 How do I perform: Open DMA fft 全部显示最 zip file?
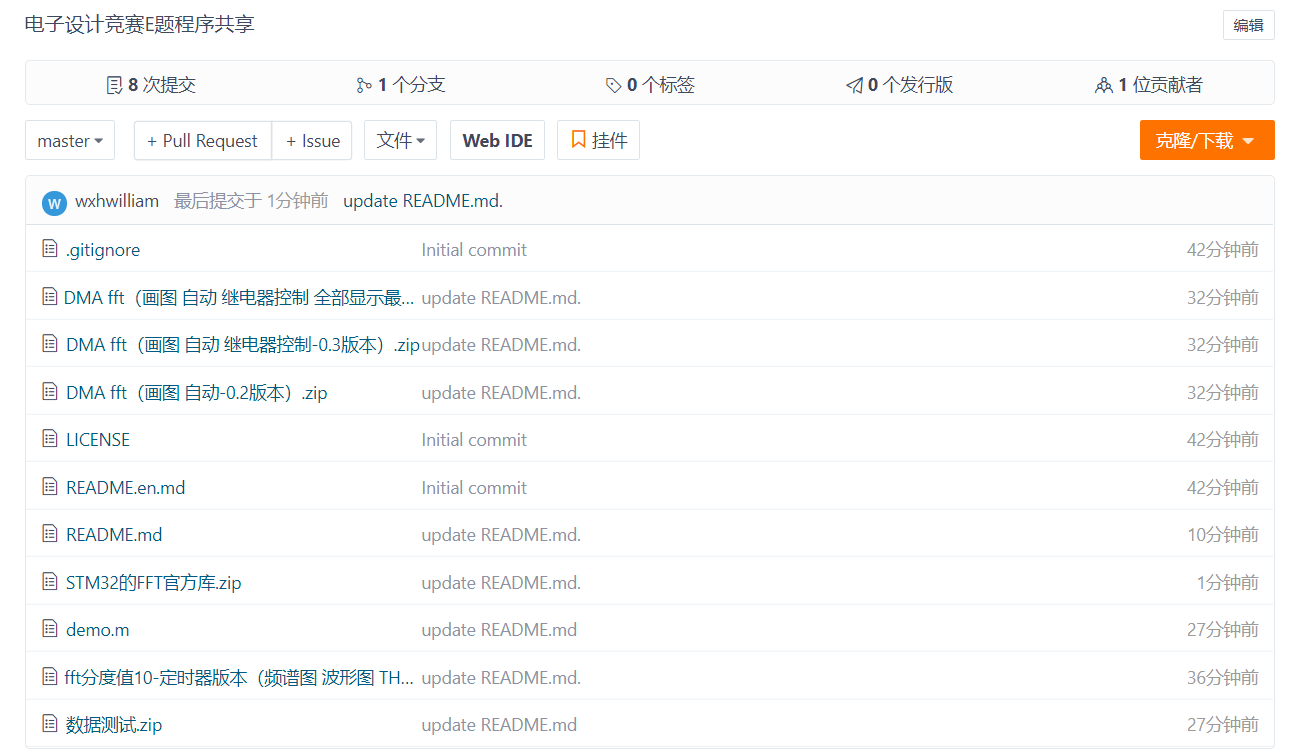coord(239,297)
